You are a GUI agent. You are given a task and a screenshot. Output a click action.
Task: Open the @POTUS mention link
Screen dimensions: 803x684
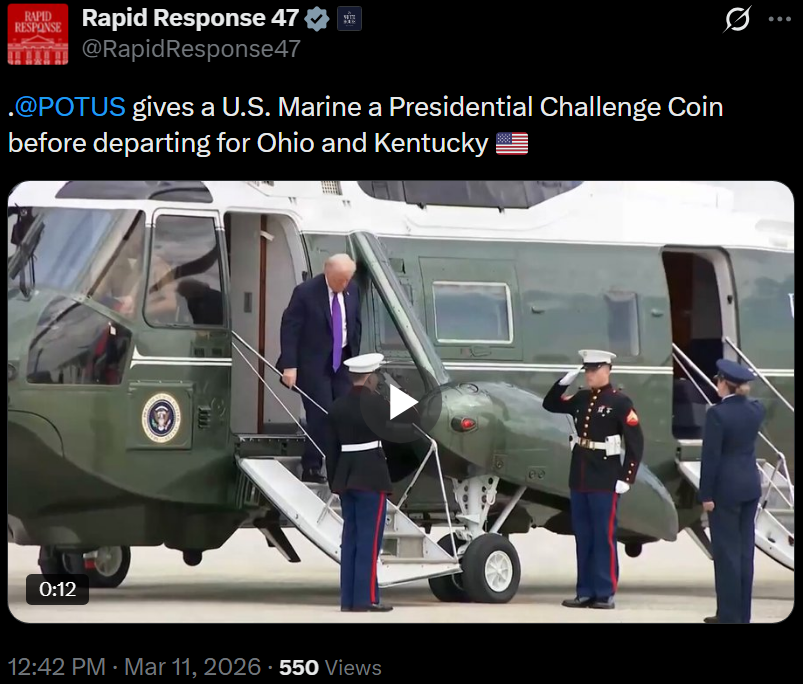point(72,107)
